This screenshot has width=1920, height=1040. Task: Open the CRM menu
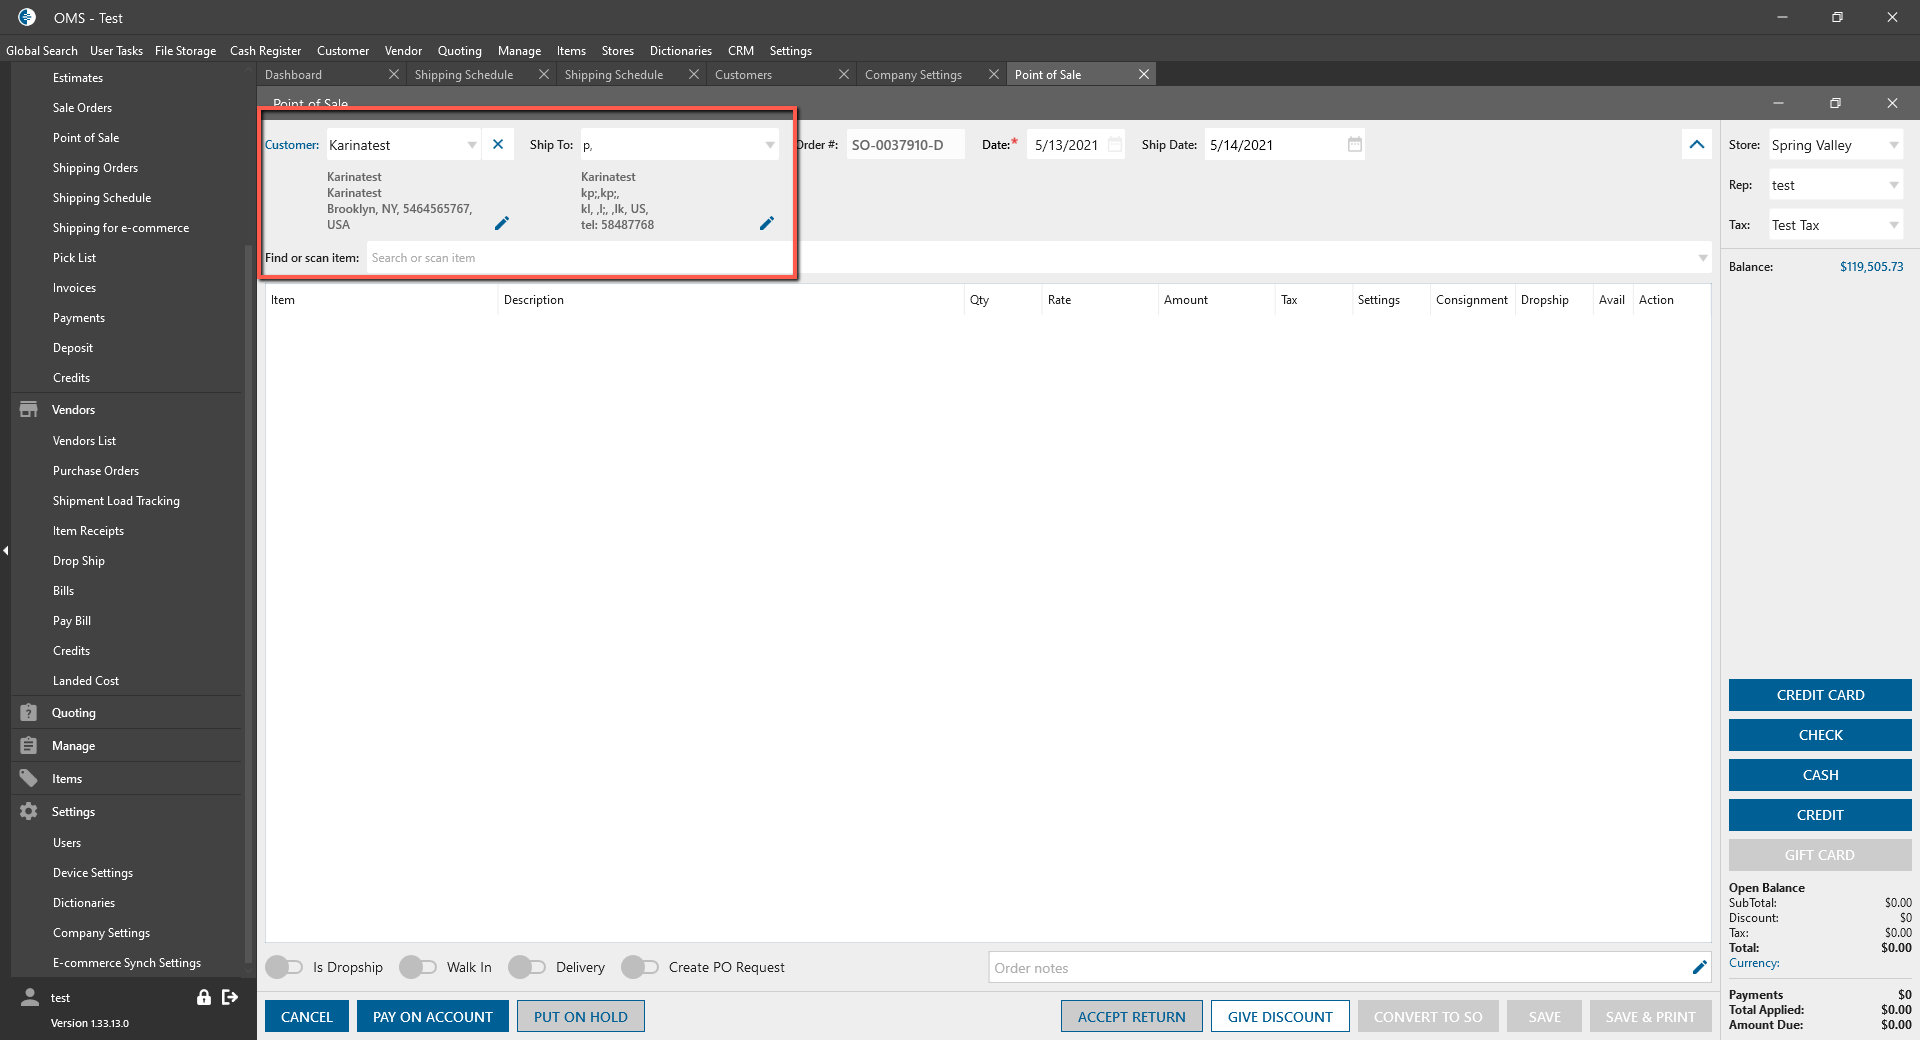[x=741, y=51]
